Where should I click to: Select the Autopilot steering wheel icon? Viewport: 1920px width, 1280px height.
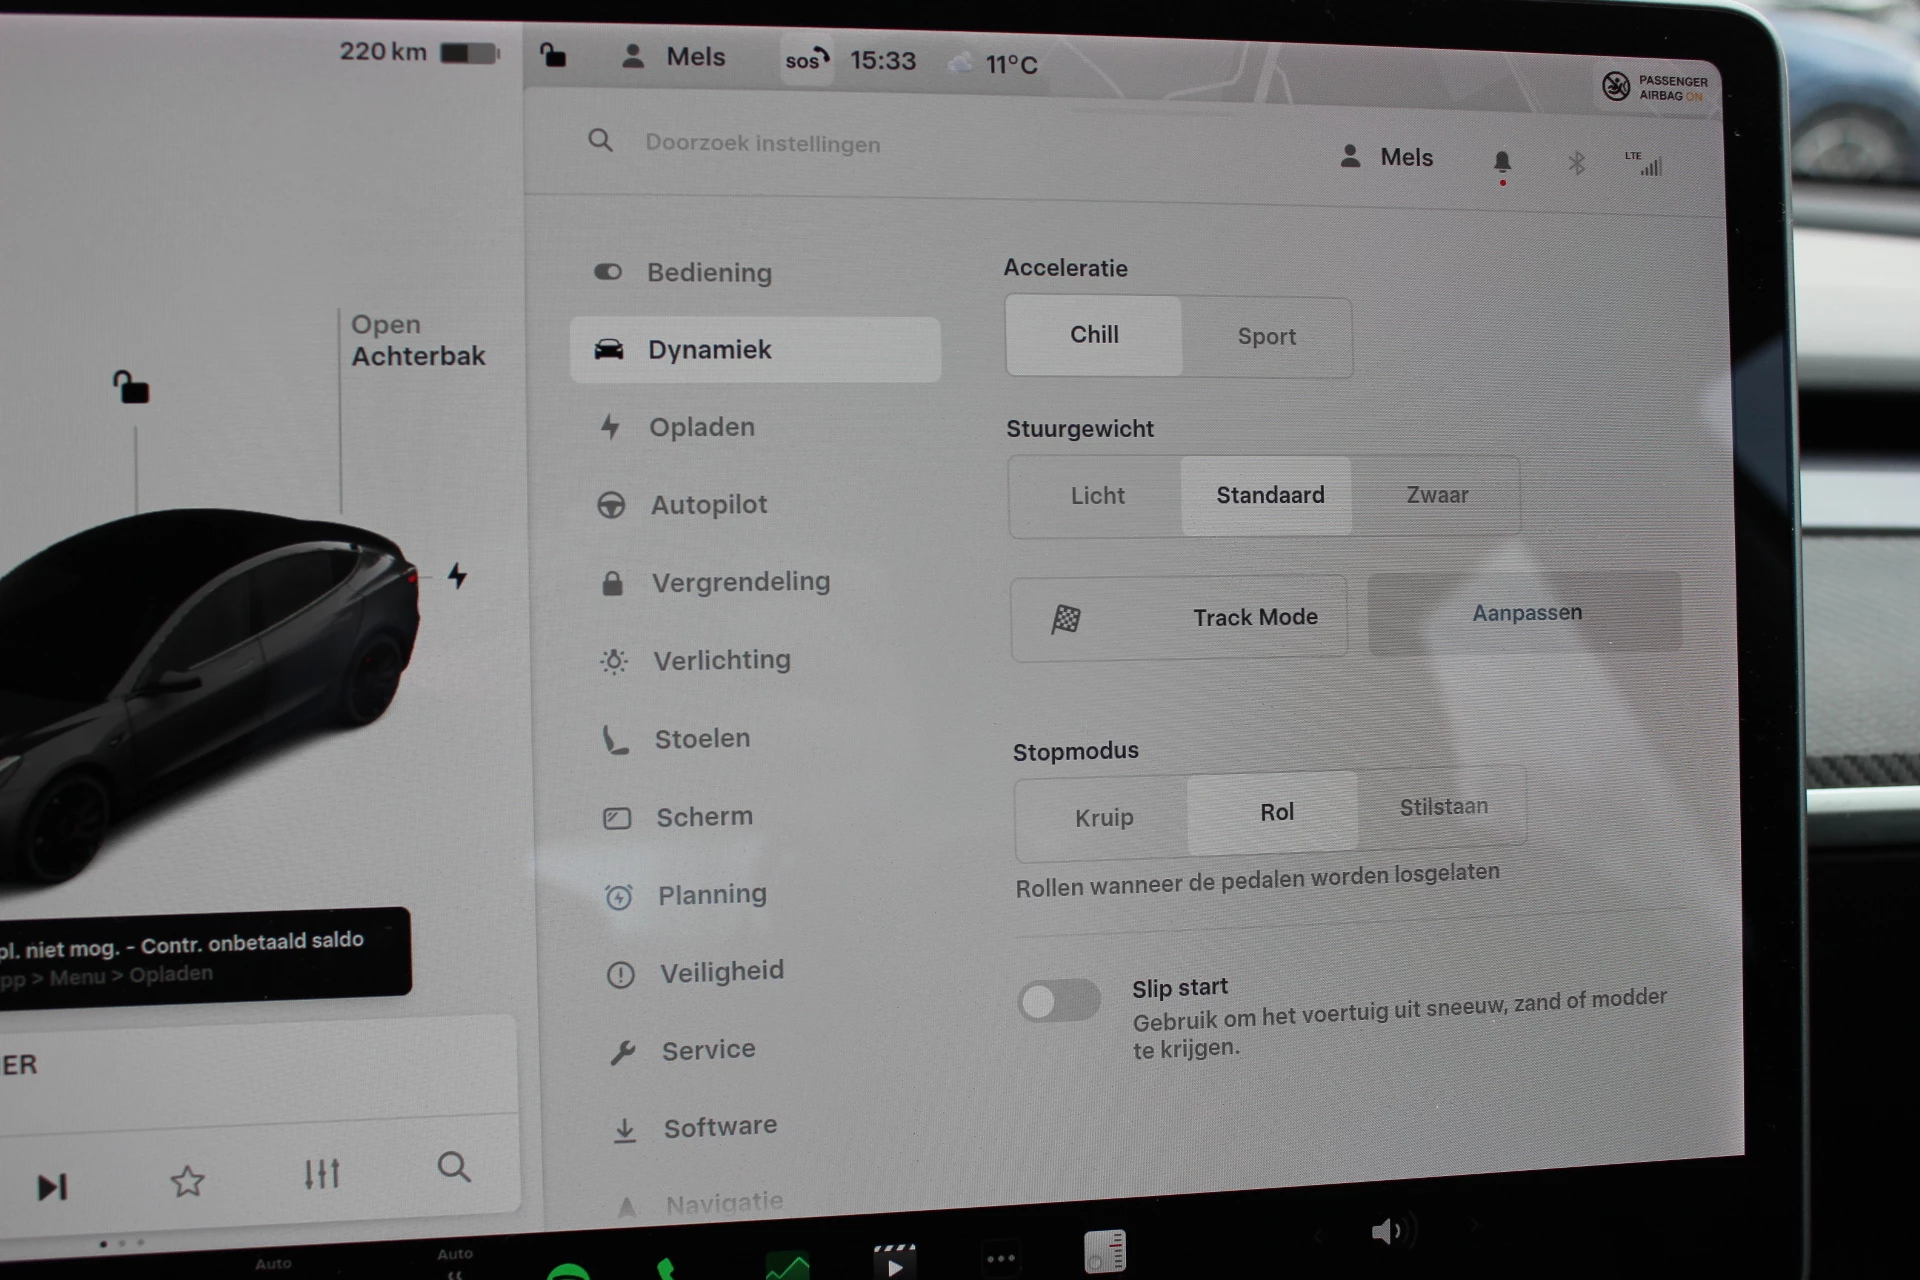point(613,504)
